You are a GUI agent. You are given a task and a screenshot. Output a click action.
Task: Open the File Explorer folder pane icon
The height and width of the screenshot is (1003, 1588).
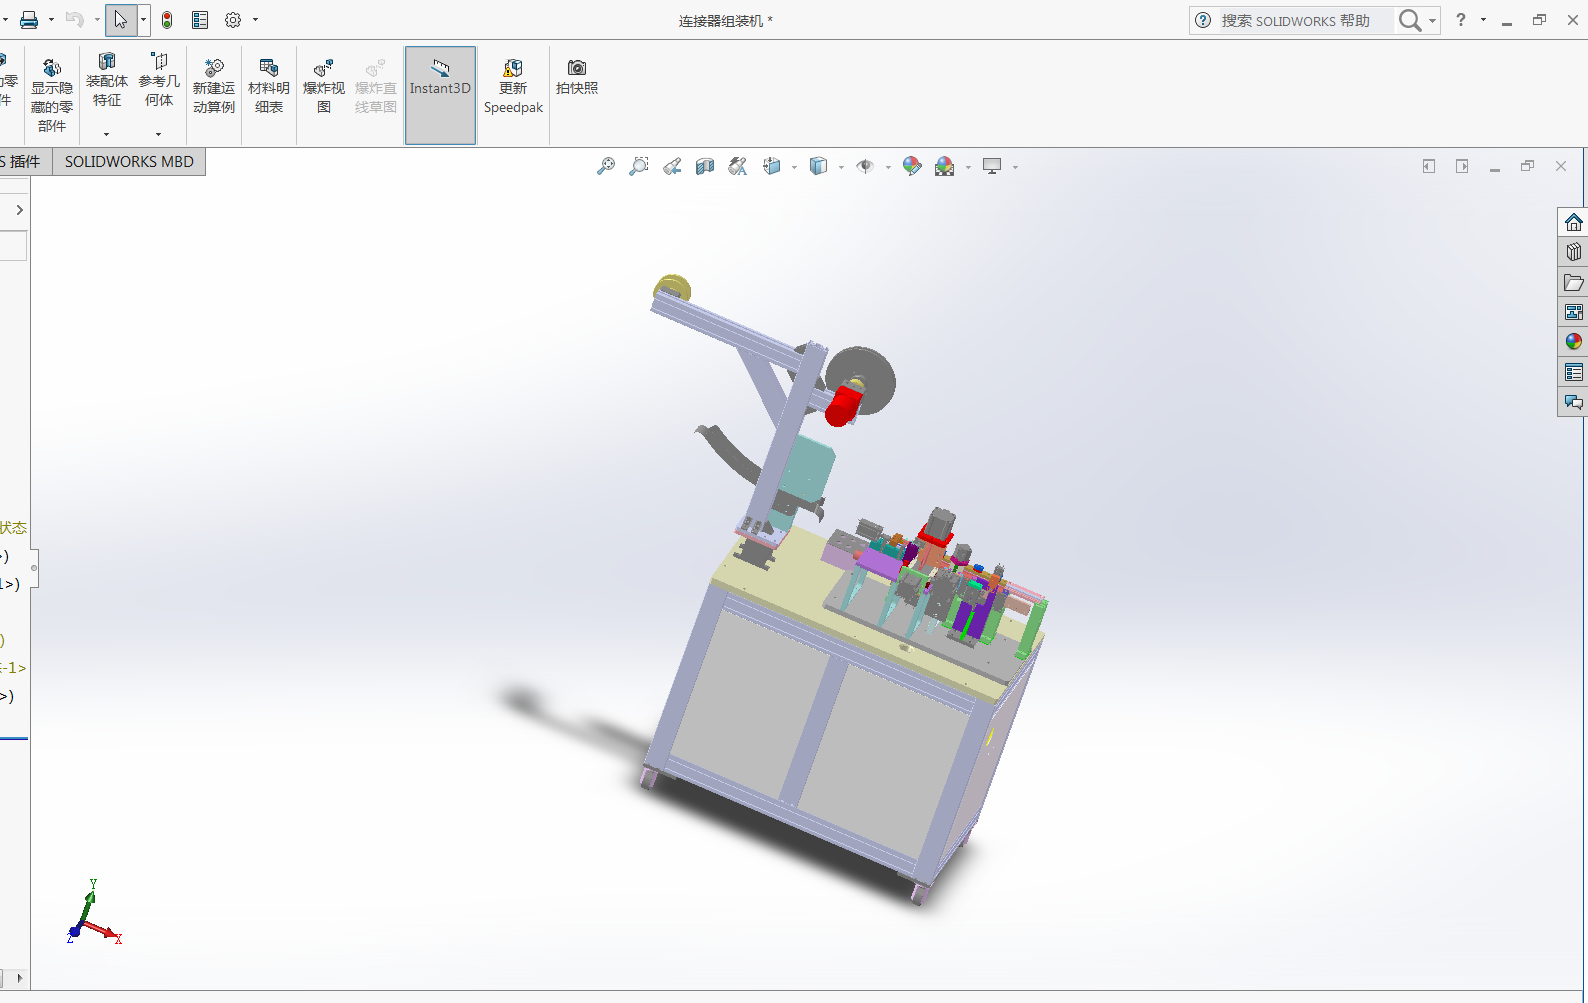pyautogui.click(x=1573, y=283)
